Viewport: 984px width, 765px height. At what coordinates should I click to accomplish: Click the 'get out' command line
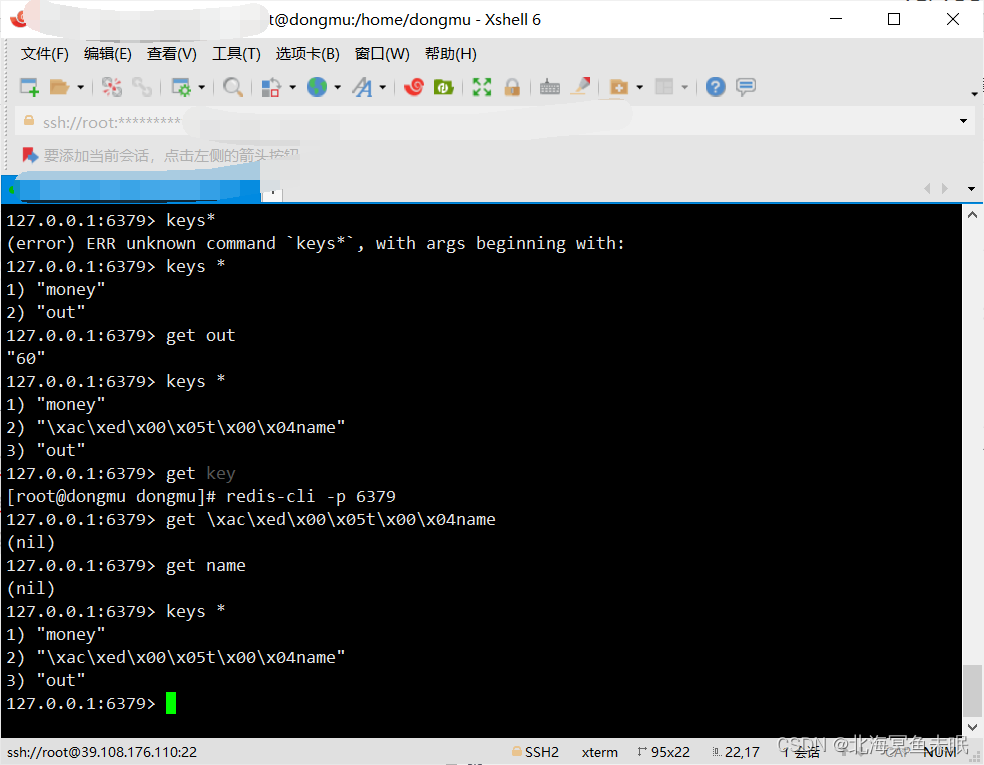[x=120, y=336]
